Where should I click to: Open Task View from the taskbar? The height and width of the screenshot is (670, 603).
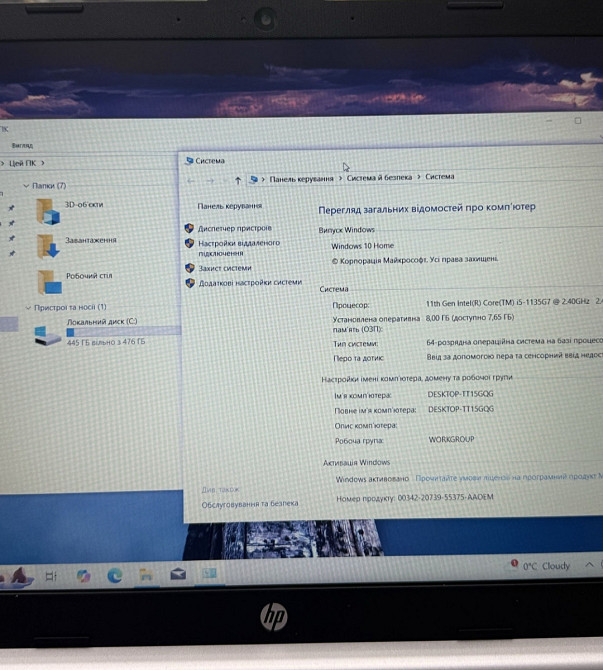click(51, 576)
